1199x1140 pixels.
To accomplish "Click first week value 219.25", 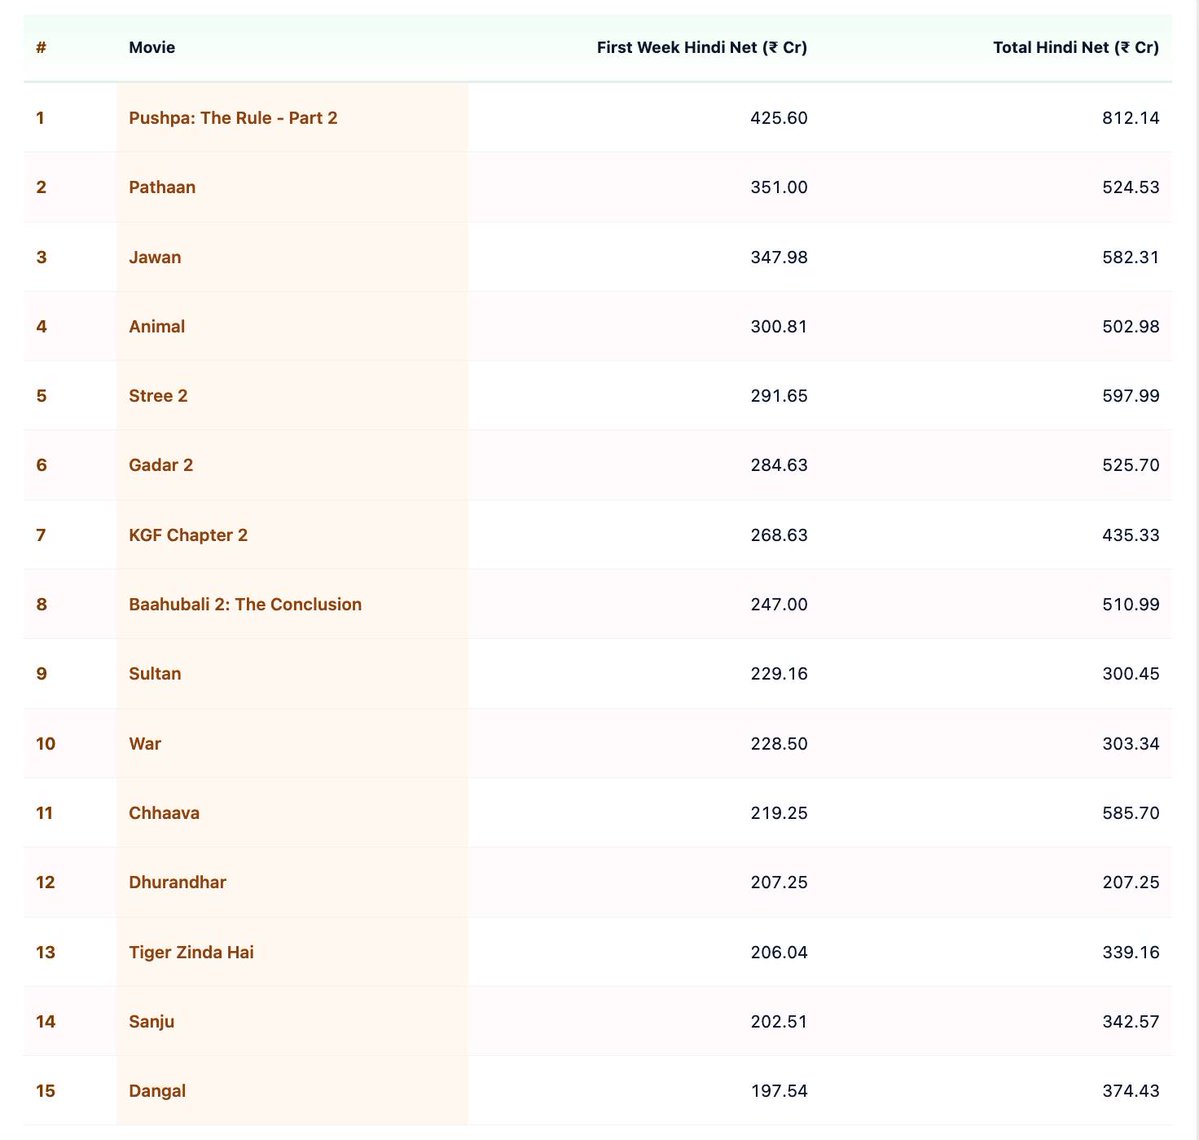I will pyautogui.click(x=778, y=813).
